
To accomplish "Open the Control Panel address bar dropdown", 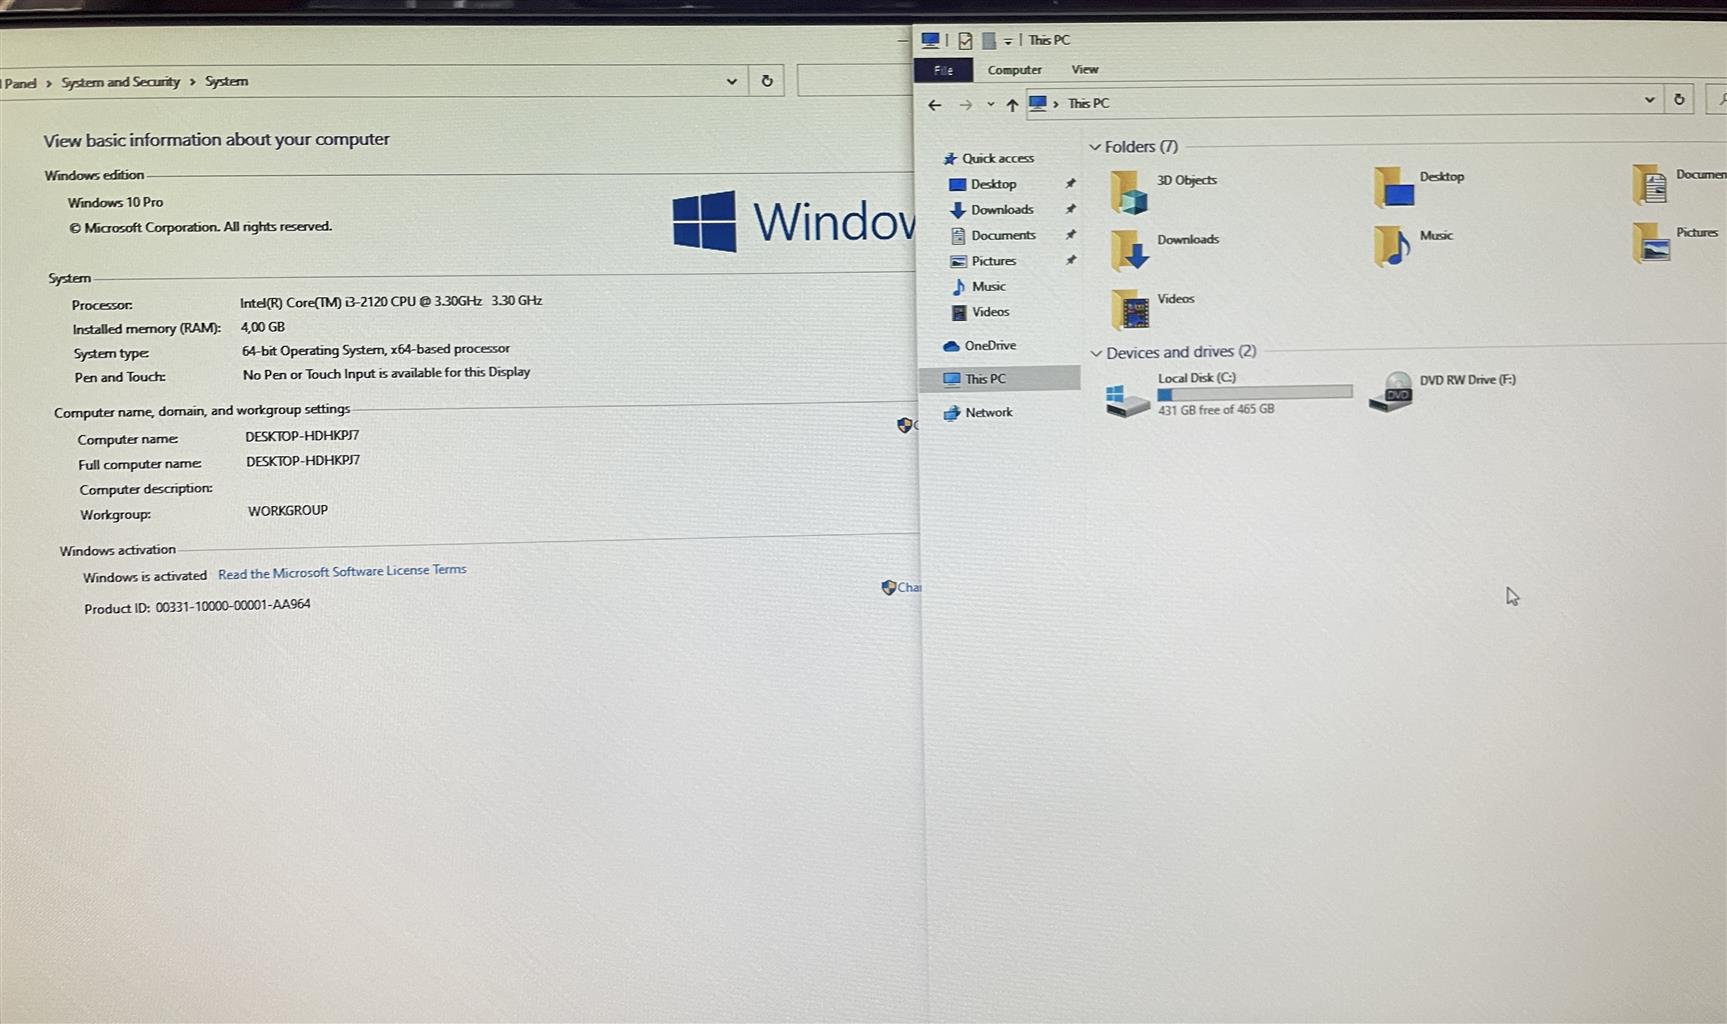I will pyautogui.click(x=731, y=82).
